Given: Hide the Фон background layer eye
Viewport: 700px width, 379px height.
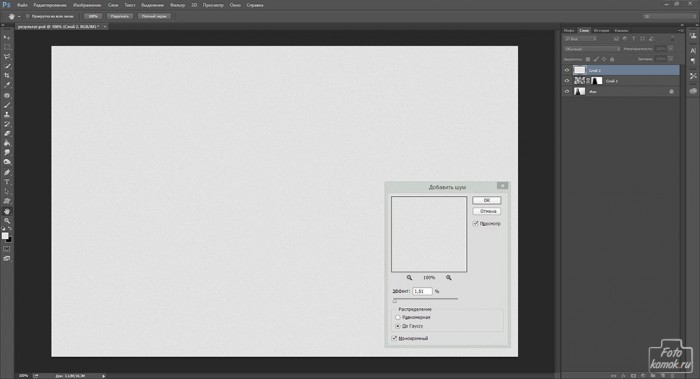Looking at the screenshot, I should [567, 92].
